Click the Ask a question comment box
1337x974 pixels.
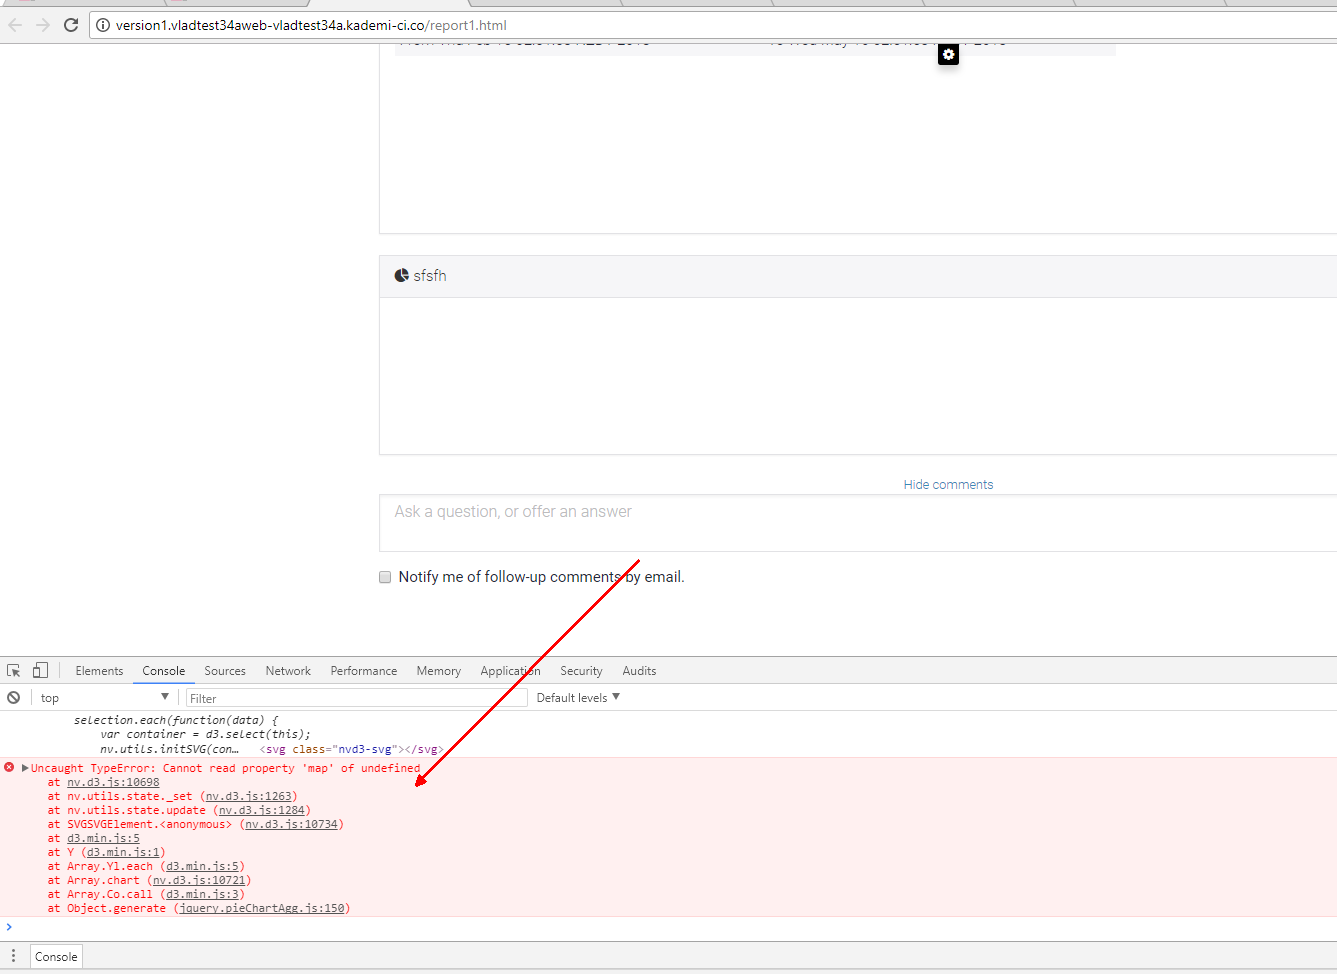(858, 523)
